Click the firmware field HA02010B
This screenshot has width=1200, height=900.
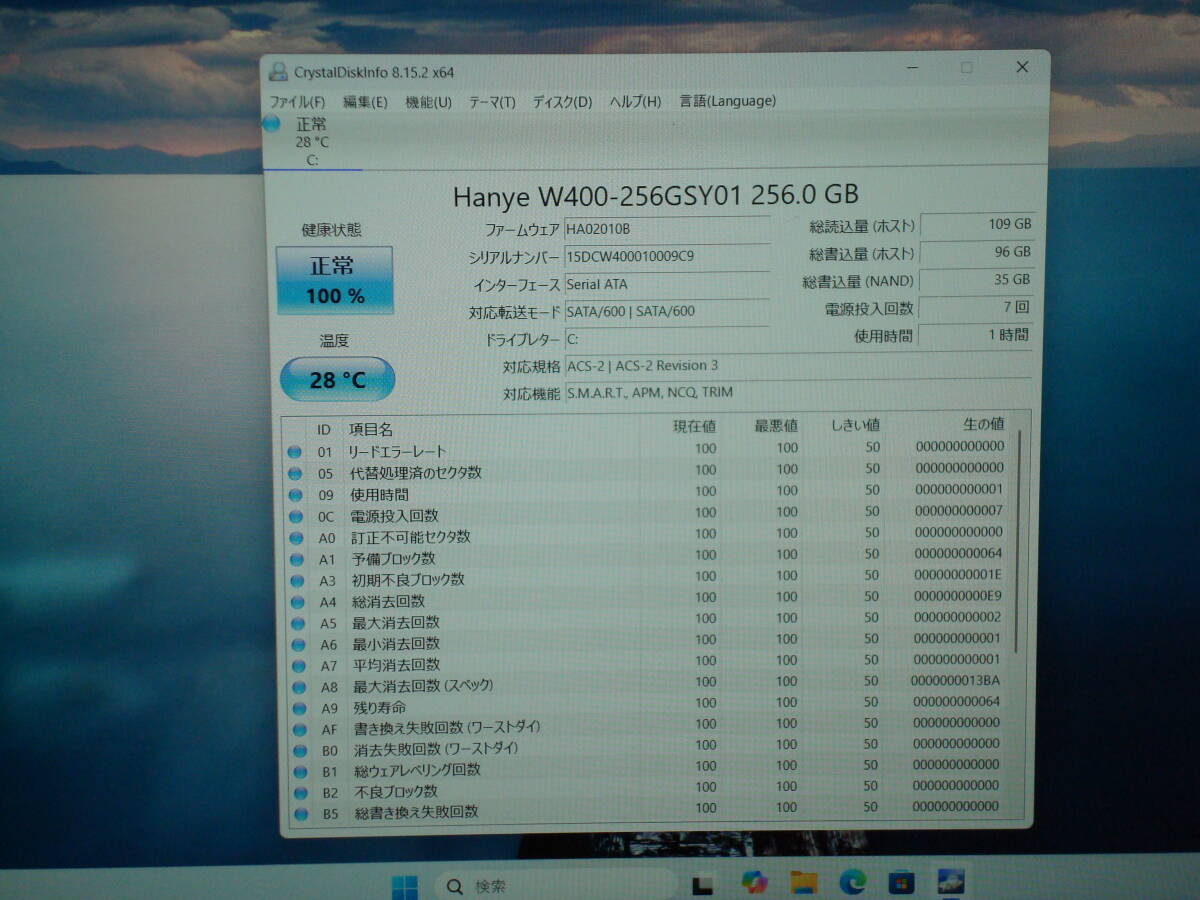point(667,229)
